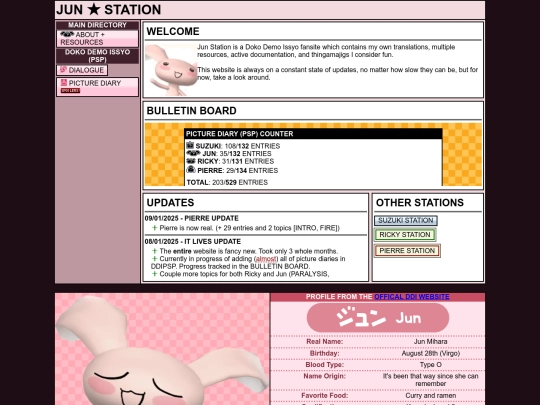Click the pink Jun name banner
The height and width of the screenshot is (405, 540).
pyautogui.click(x=378, y=318)
